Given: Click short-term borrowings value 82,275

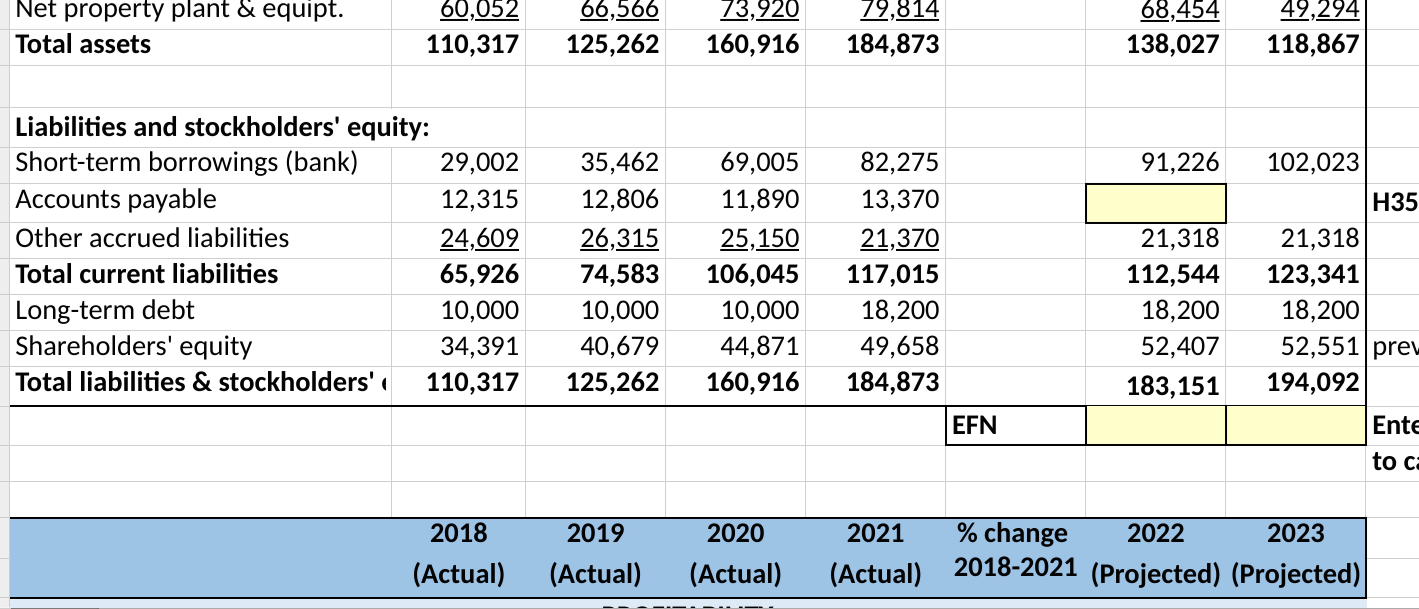Looking at the screenshot, I should (x=900, y=163).
